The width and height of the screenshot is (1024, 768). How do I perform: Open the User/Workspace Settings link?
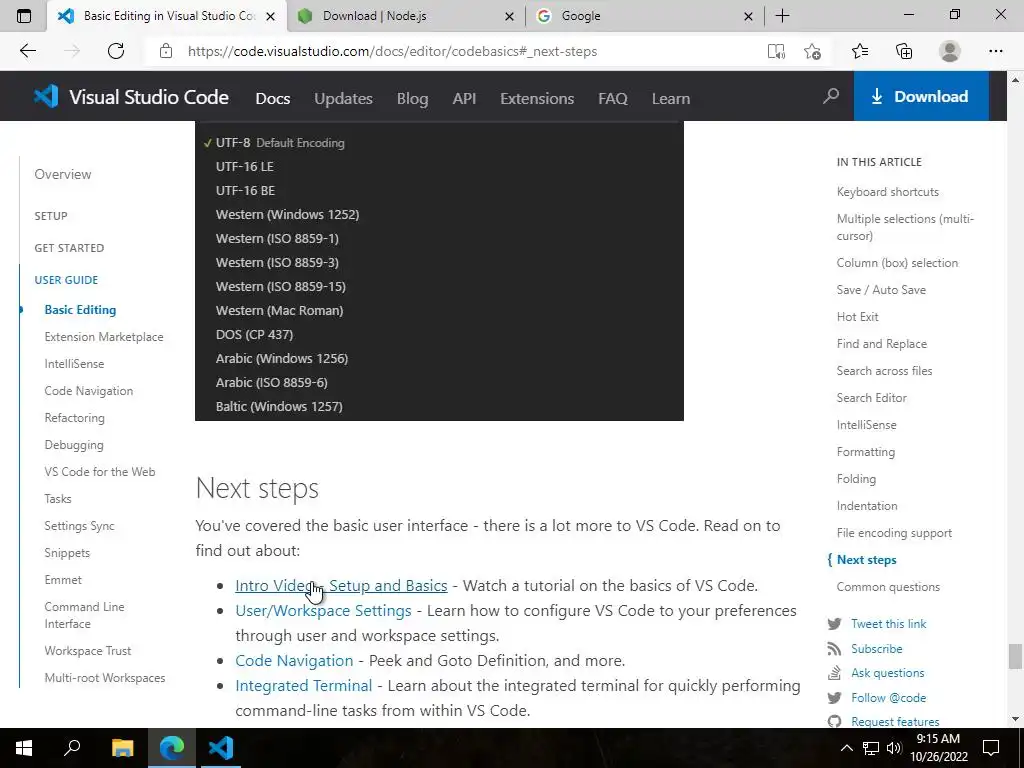pos(323,611)
